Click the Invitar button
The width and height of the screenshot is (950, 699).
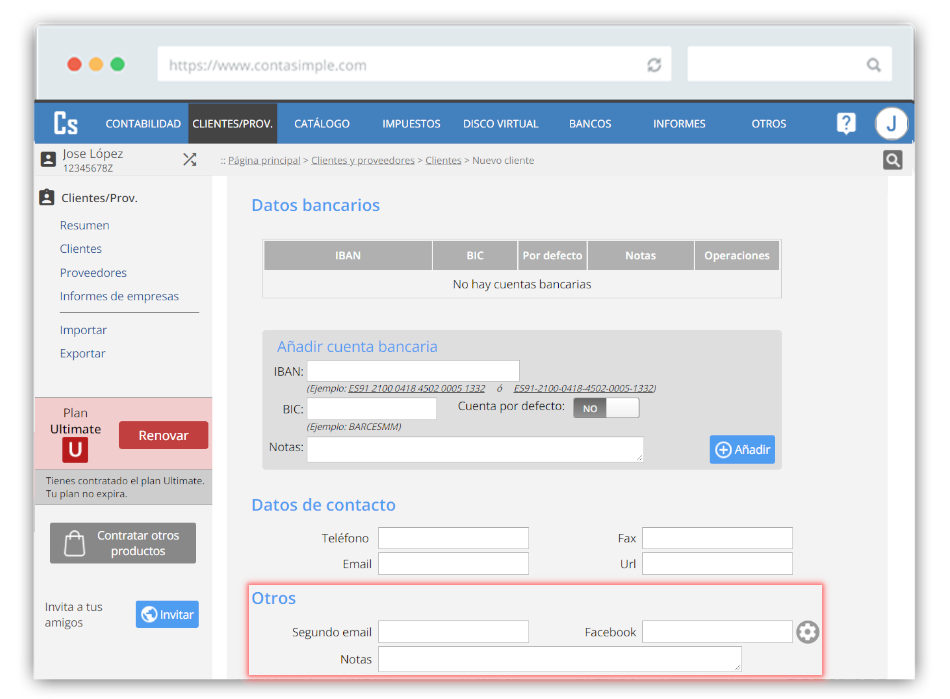pyautogui.click(x=167, y=614)
